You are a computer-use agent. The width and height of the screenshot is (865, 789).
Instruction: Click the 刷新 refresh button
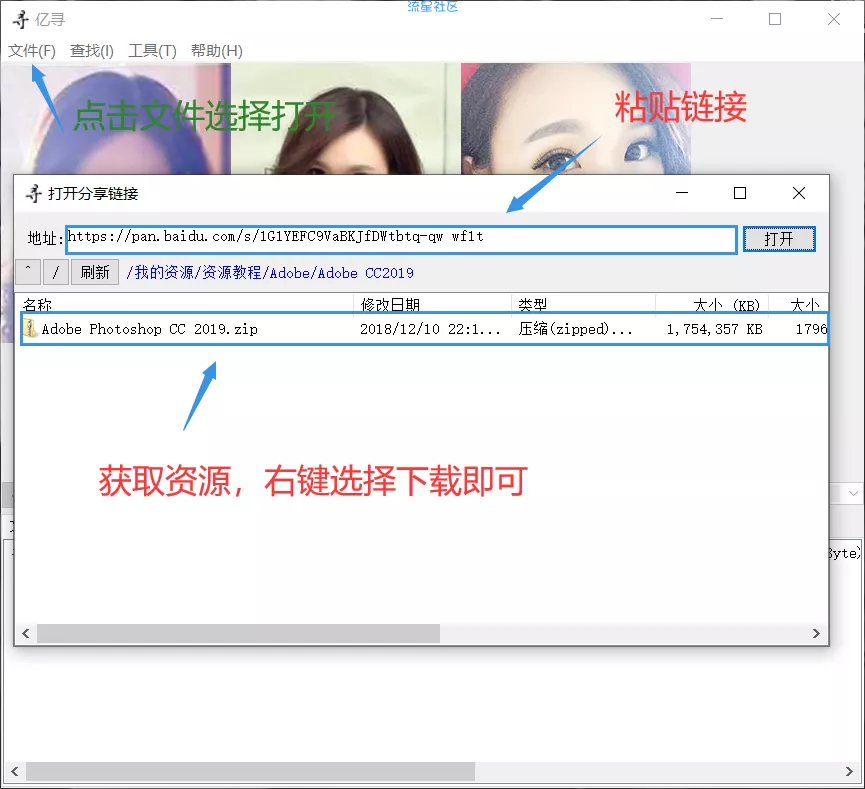click(x=95, y=273)
